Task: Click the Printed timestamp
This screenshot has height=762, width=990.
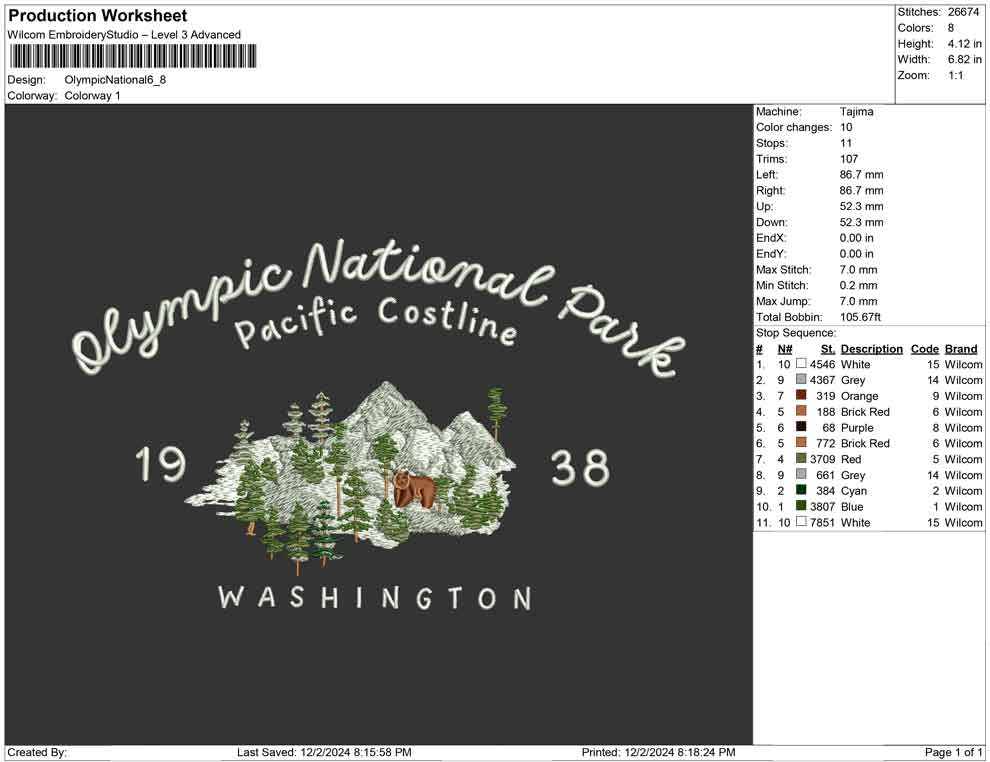Action: [658, 752]
